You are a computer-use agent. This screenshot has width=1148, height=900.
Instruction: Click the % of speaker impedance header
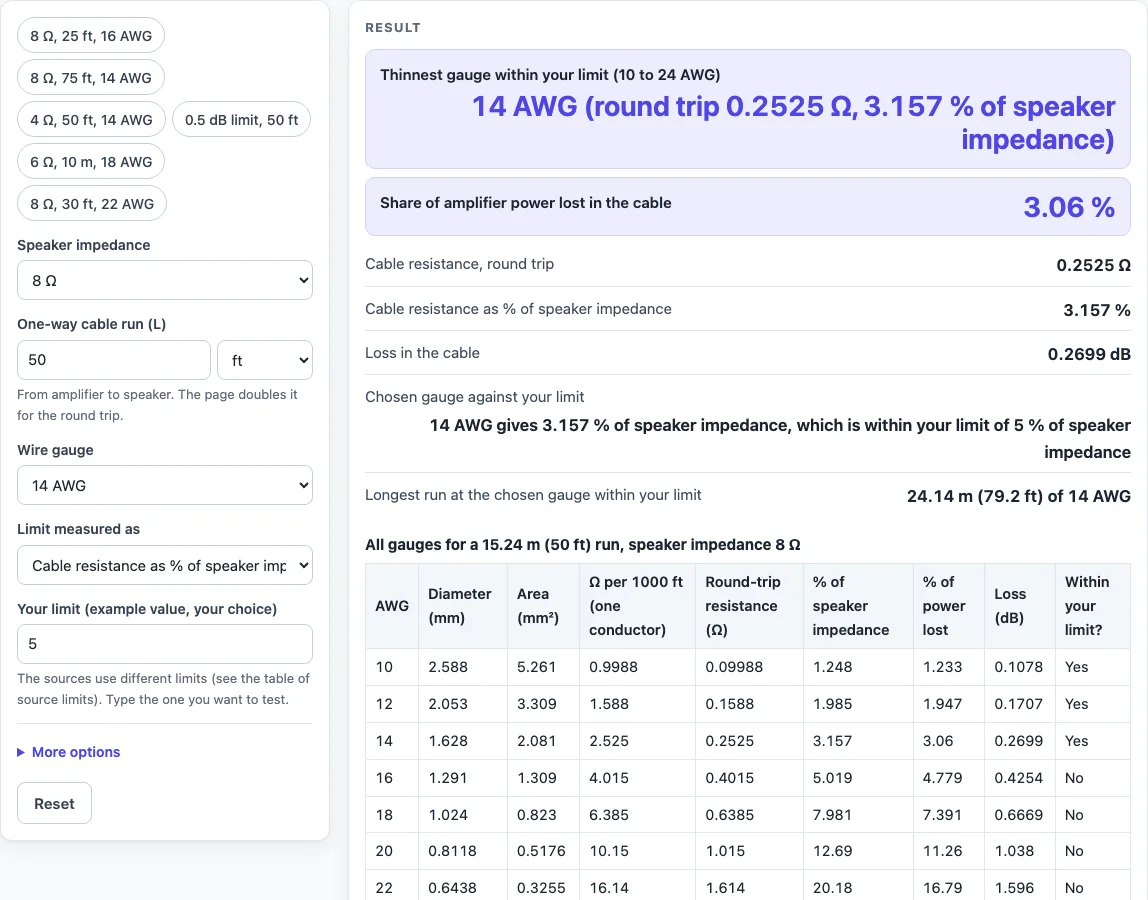[x=858, y=606]
